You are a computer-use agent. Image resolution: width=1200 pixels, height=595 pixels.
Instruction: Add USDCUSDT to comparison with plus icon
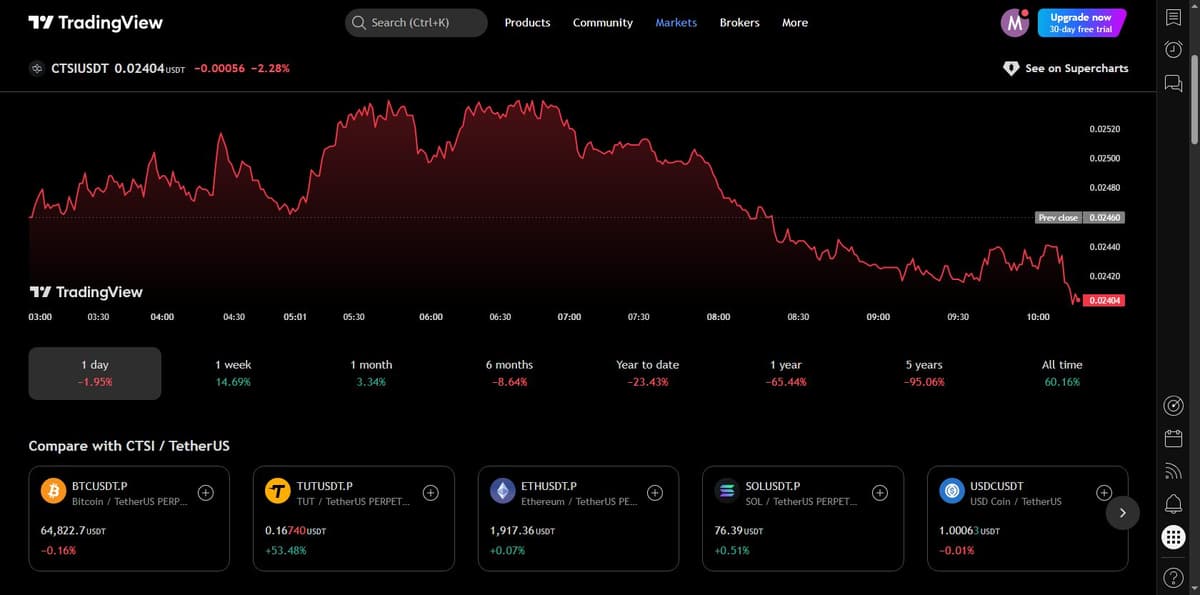1103,492
